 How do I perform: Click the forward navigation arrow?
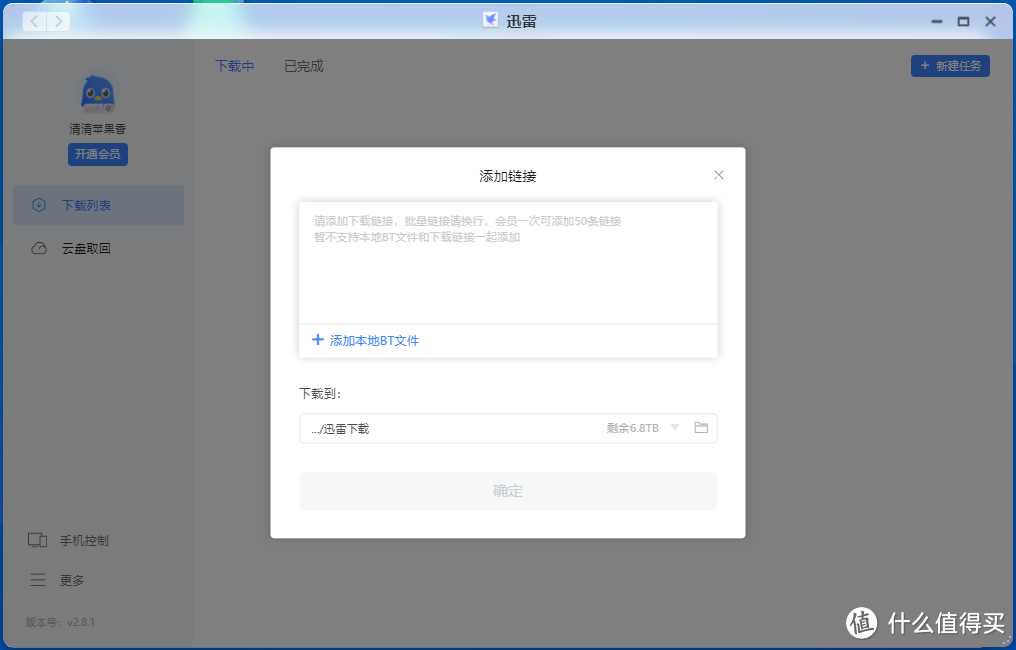click(x=59, y=21)
